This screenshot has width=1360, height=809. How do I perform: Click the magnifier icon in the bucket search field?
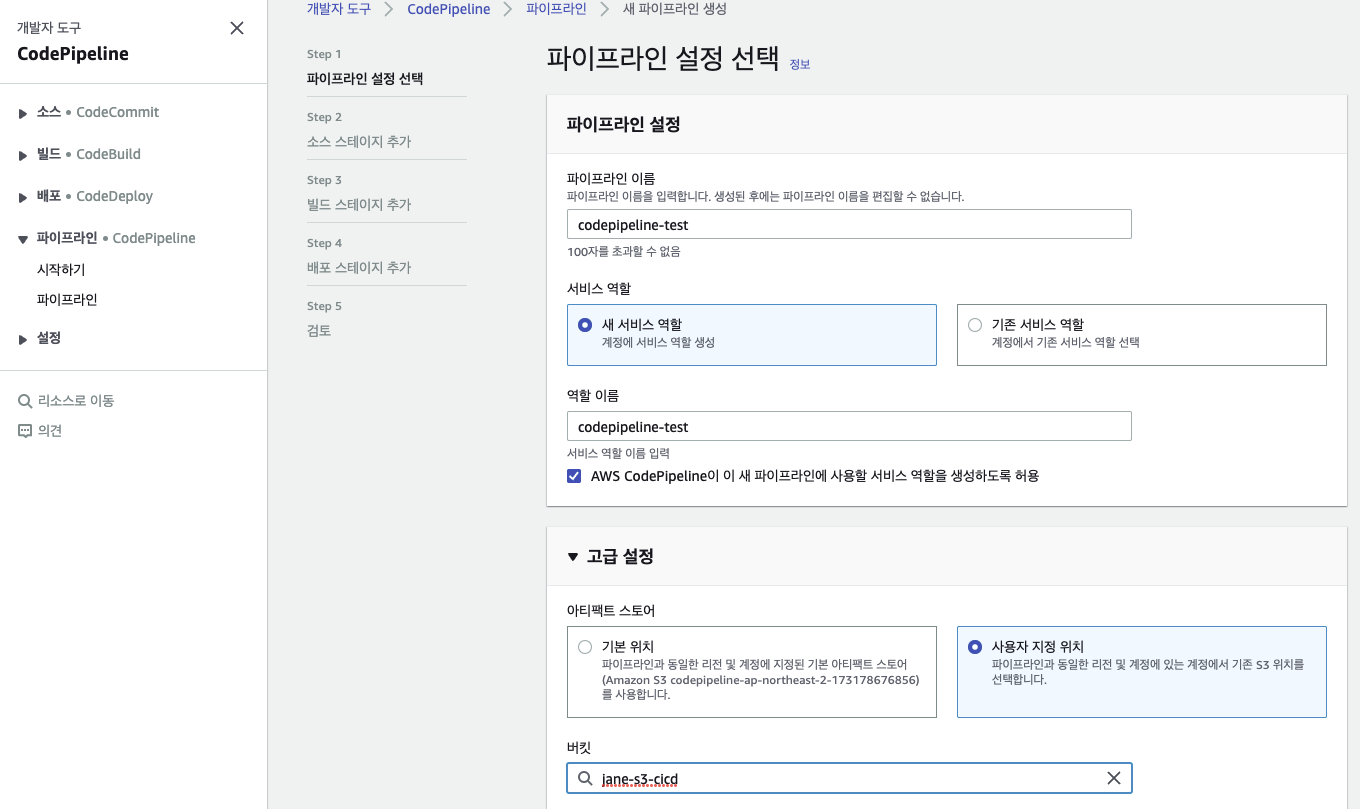(585, 778)
